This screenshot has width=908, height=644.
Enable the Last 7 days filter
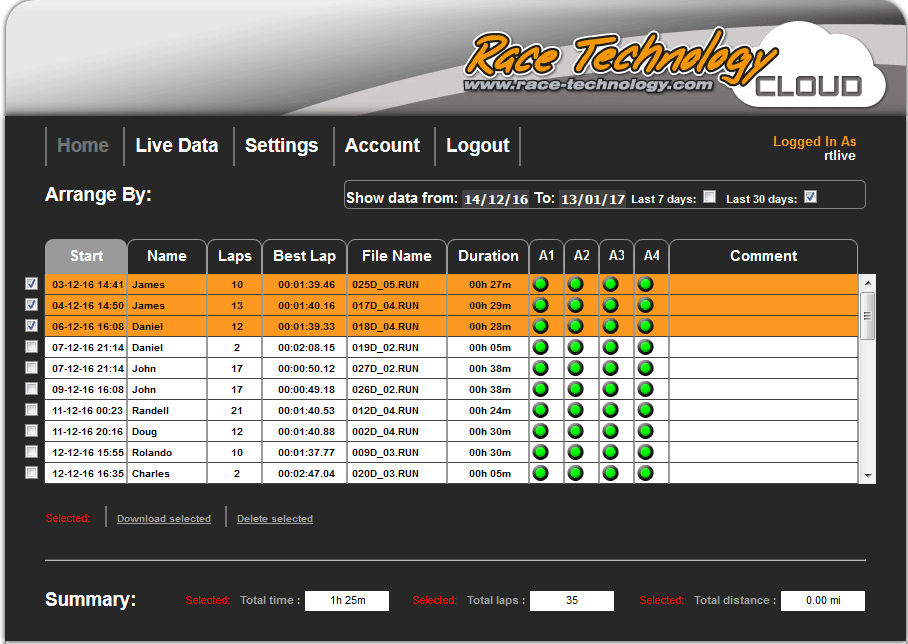click(x=709, y=197)
